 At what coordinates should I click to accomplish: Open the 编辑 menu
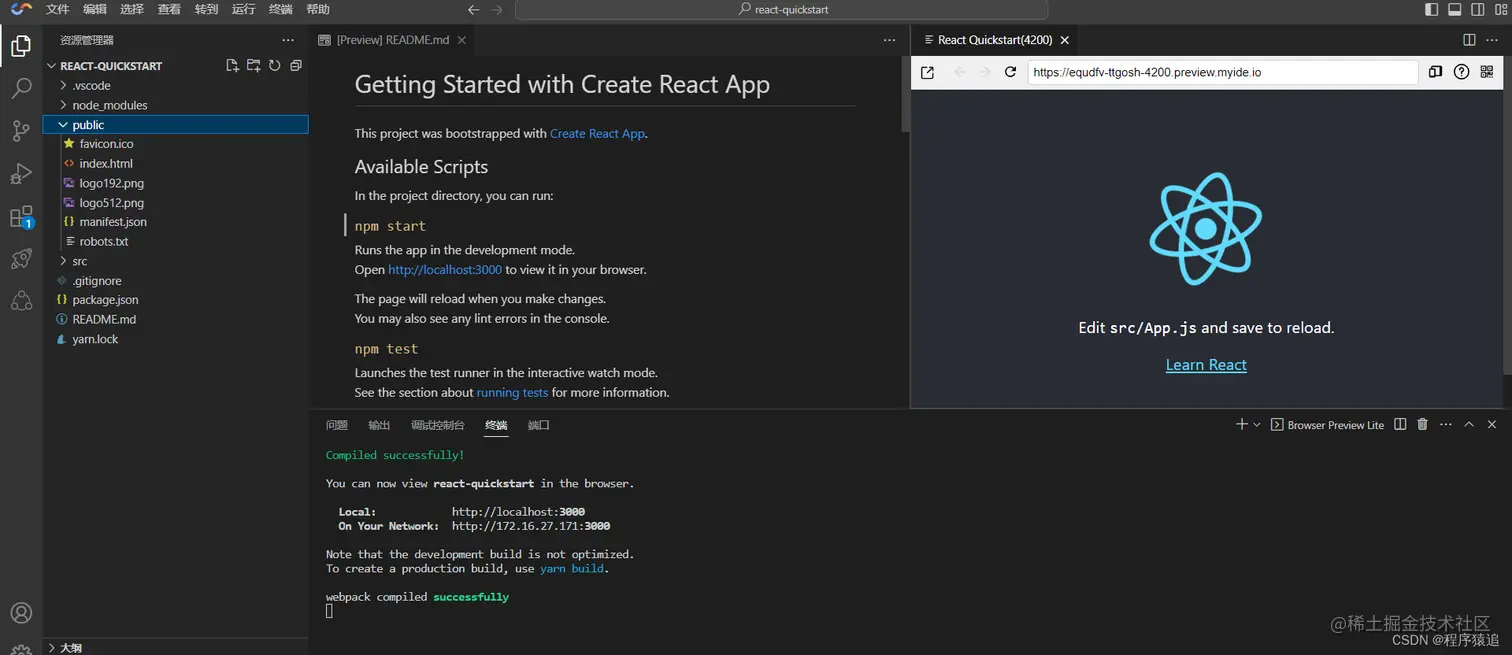click(95, 9)
